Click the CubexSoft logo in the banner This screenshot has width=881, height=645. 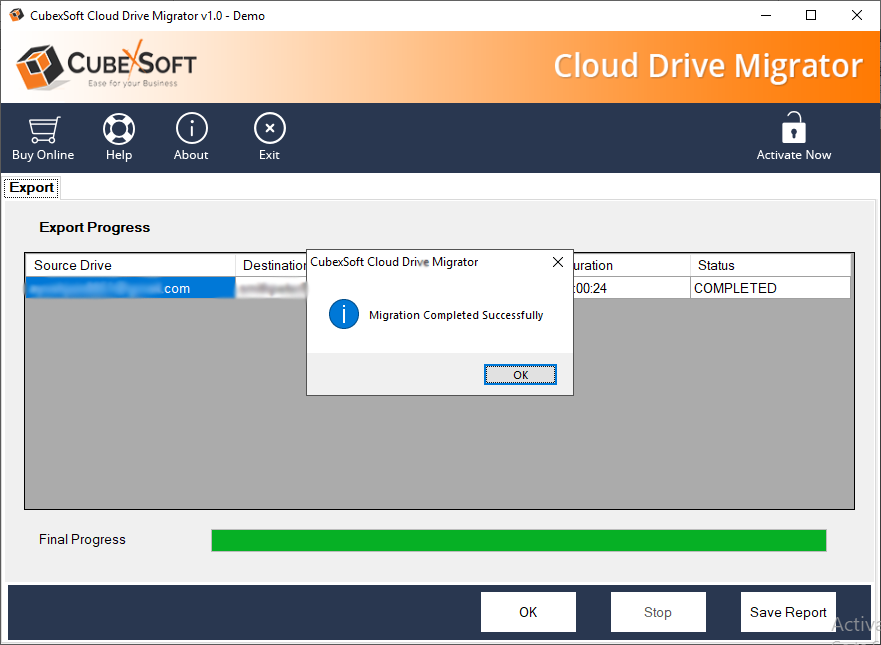[x=106, y=66]
